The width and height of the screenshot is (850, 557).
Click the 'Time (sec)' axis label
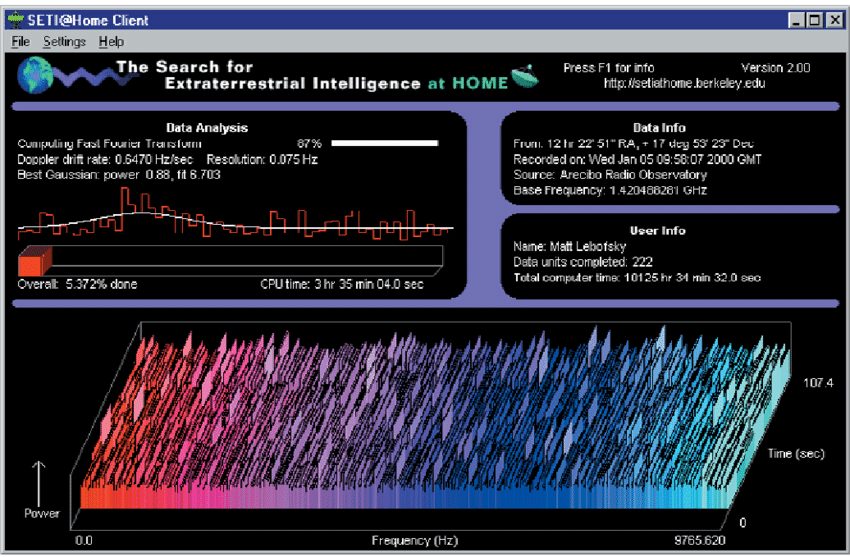(796, 454)
